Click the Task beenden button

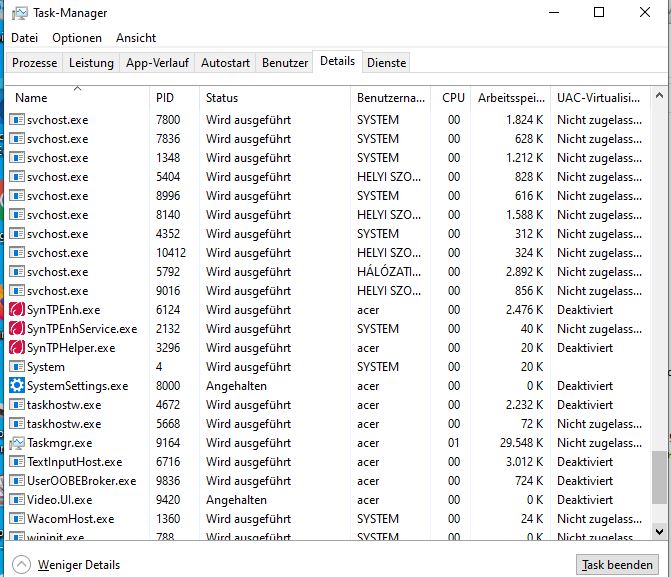[x=617, y=565]
